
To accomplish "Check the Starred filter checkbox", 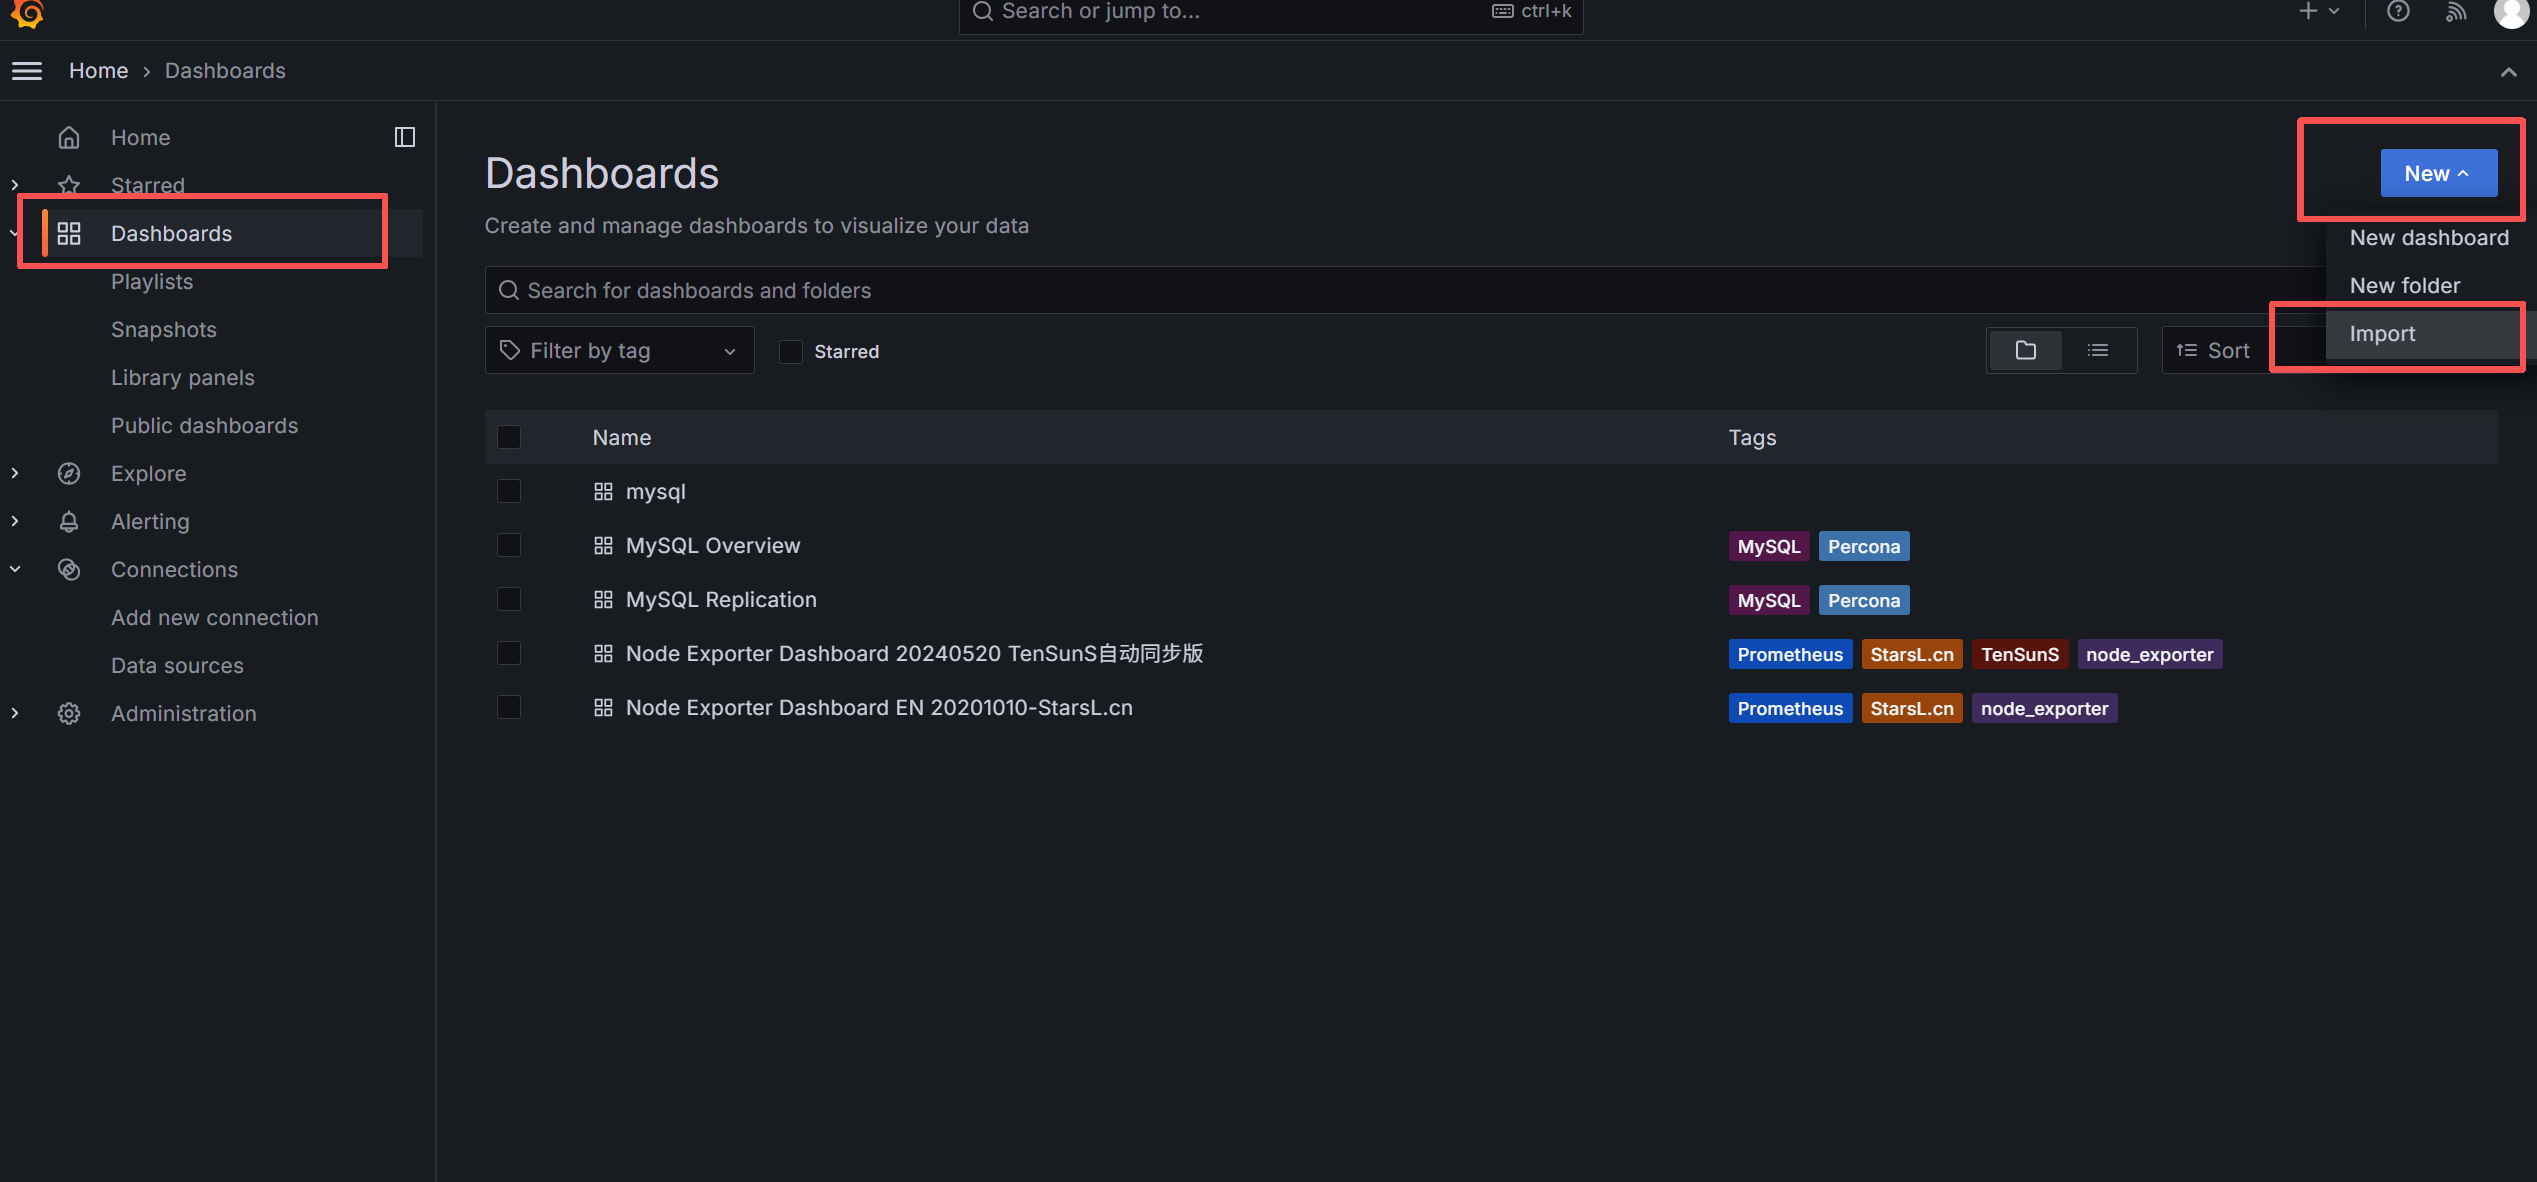I will pyautogui.click(x=791, y=351).
